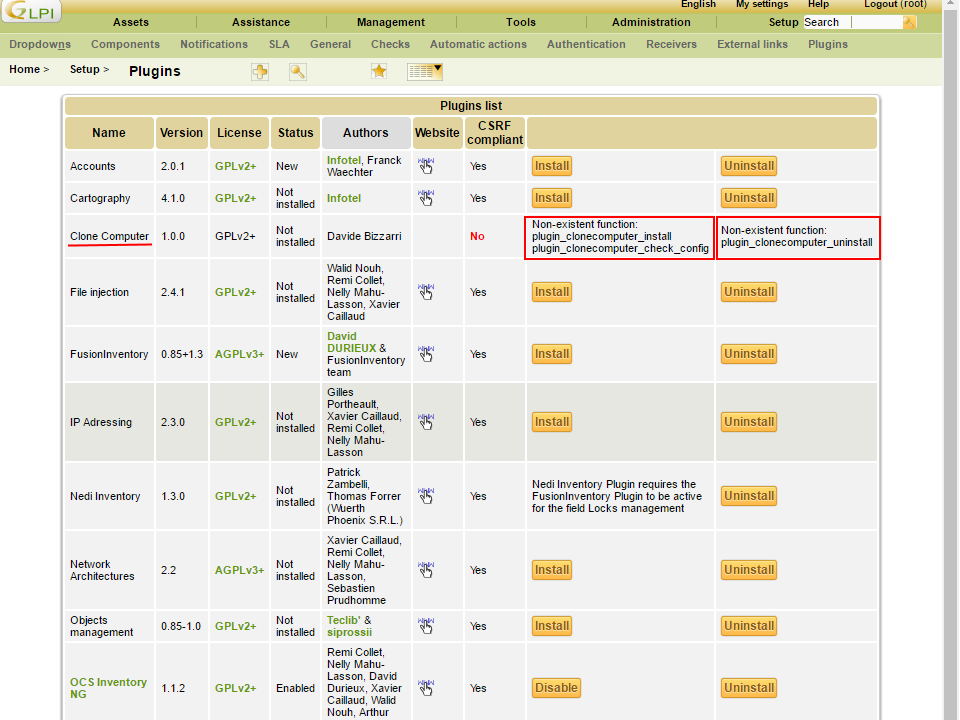Go to Components submenu
The height and width of the screenshot is (720, 960).
(126, 44)
